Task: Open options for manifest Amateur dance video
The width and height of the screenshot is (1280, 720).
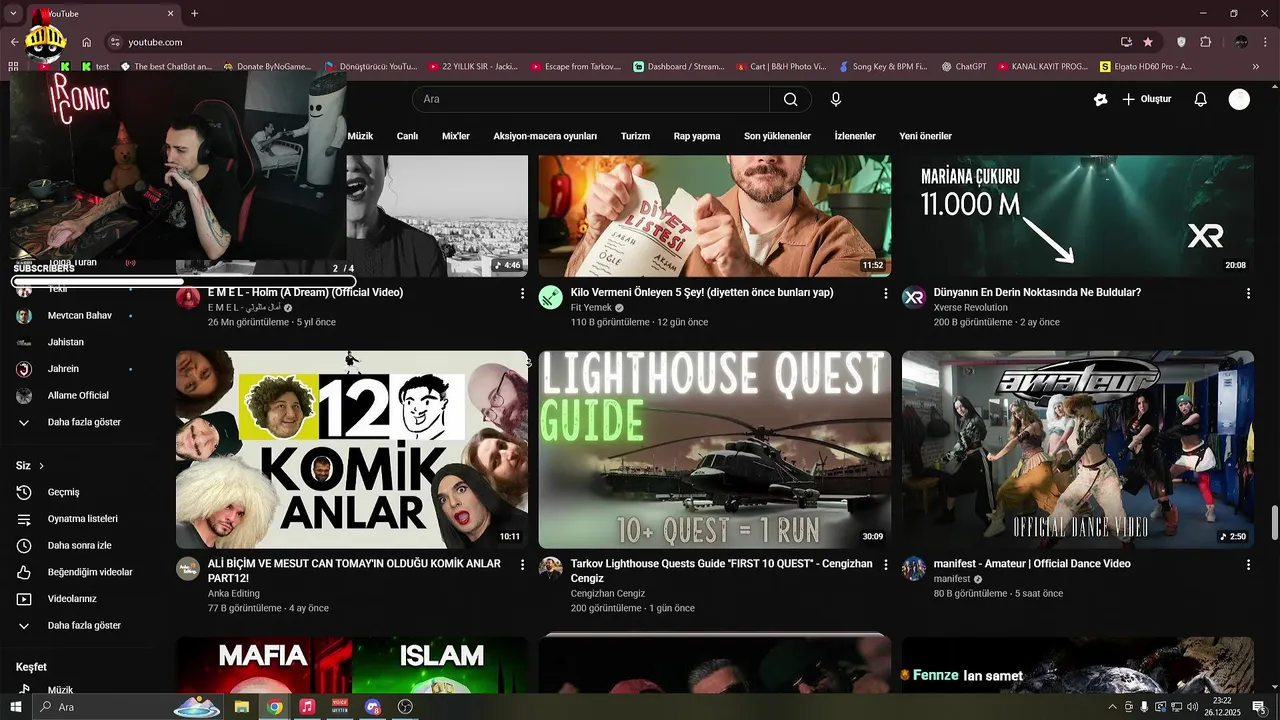Action: tap(1248, 564)
